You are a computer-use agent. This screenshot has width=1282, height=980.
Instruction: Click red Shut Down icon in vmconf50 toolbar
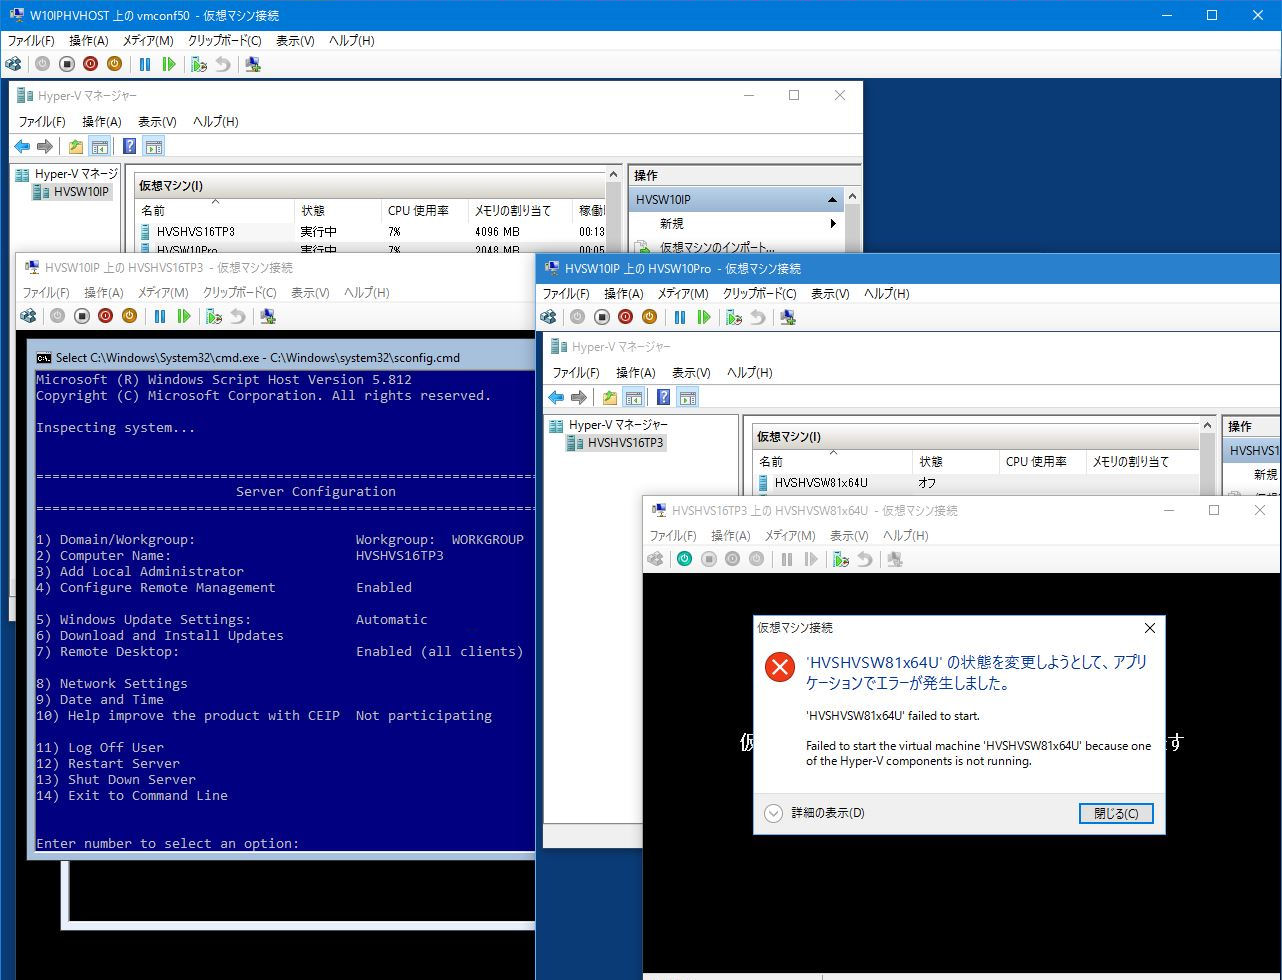pos(90,64)
